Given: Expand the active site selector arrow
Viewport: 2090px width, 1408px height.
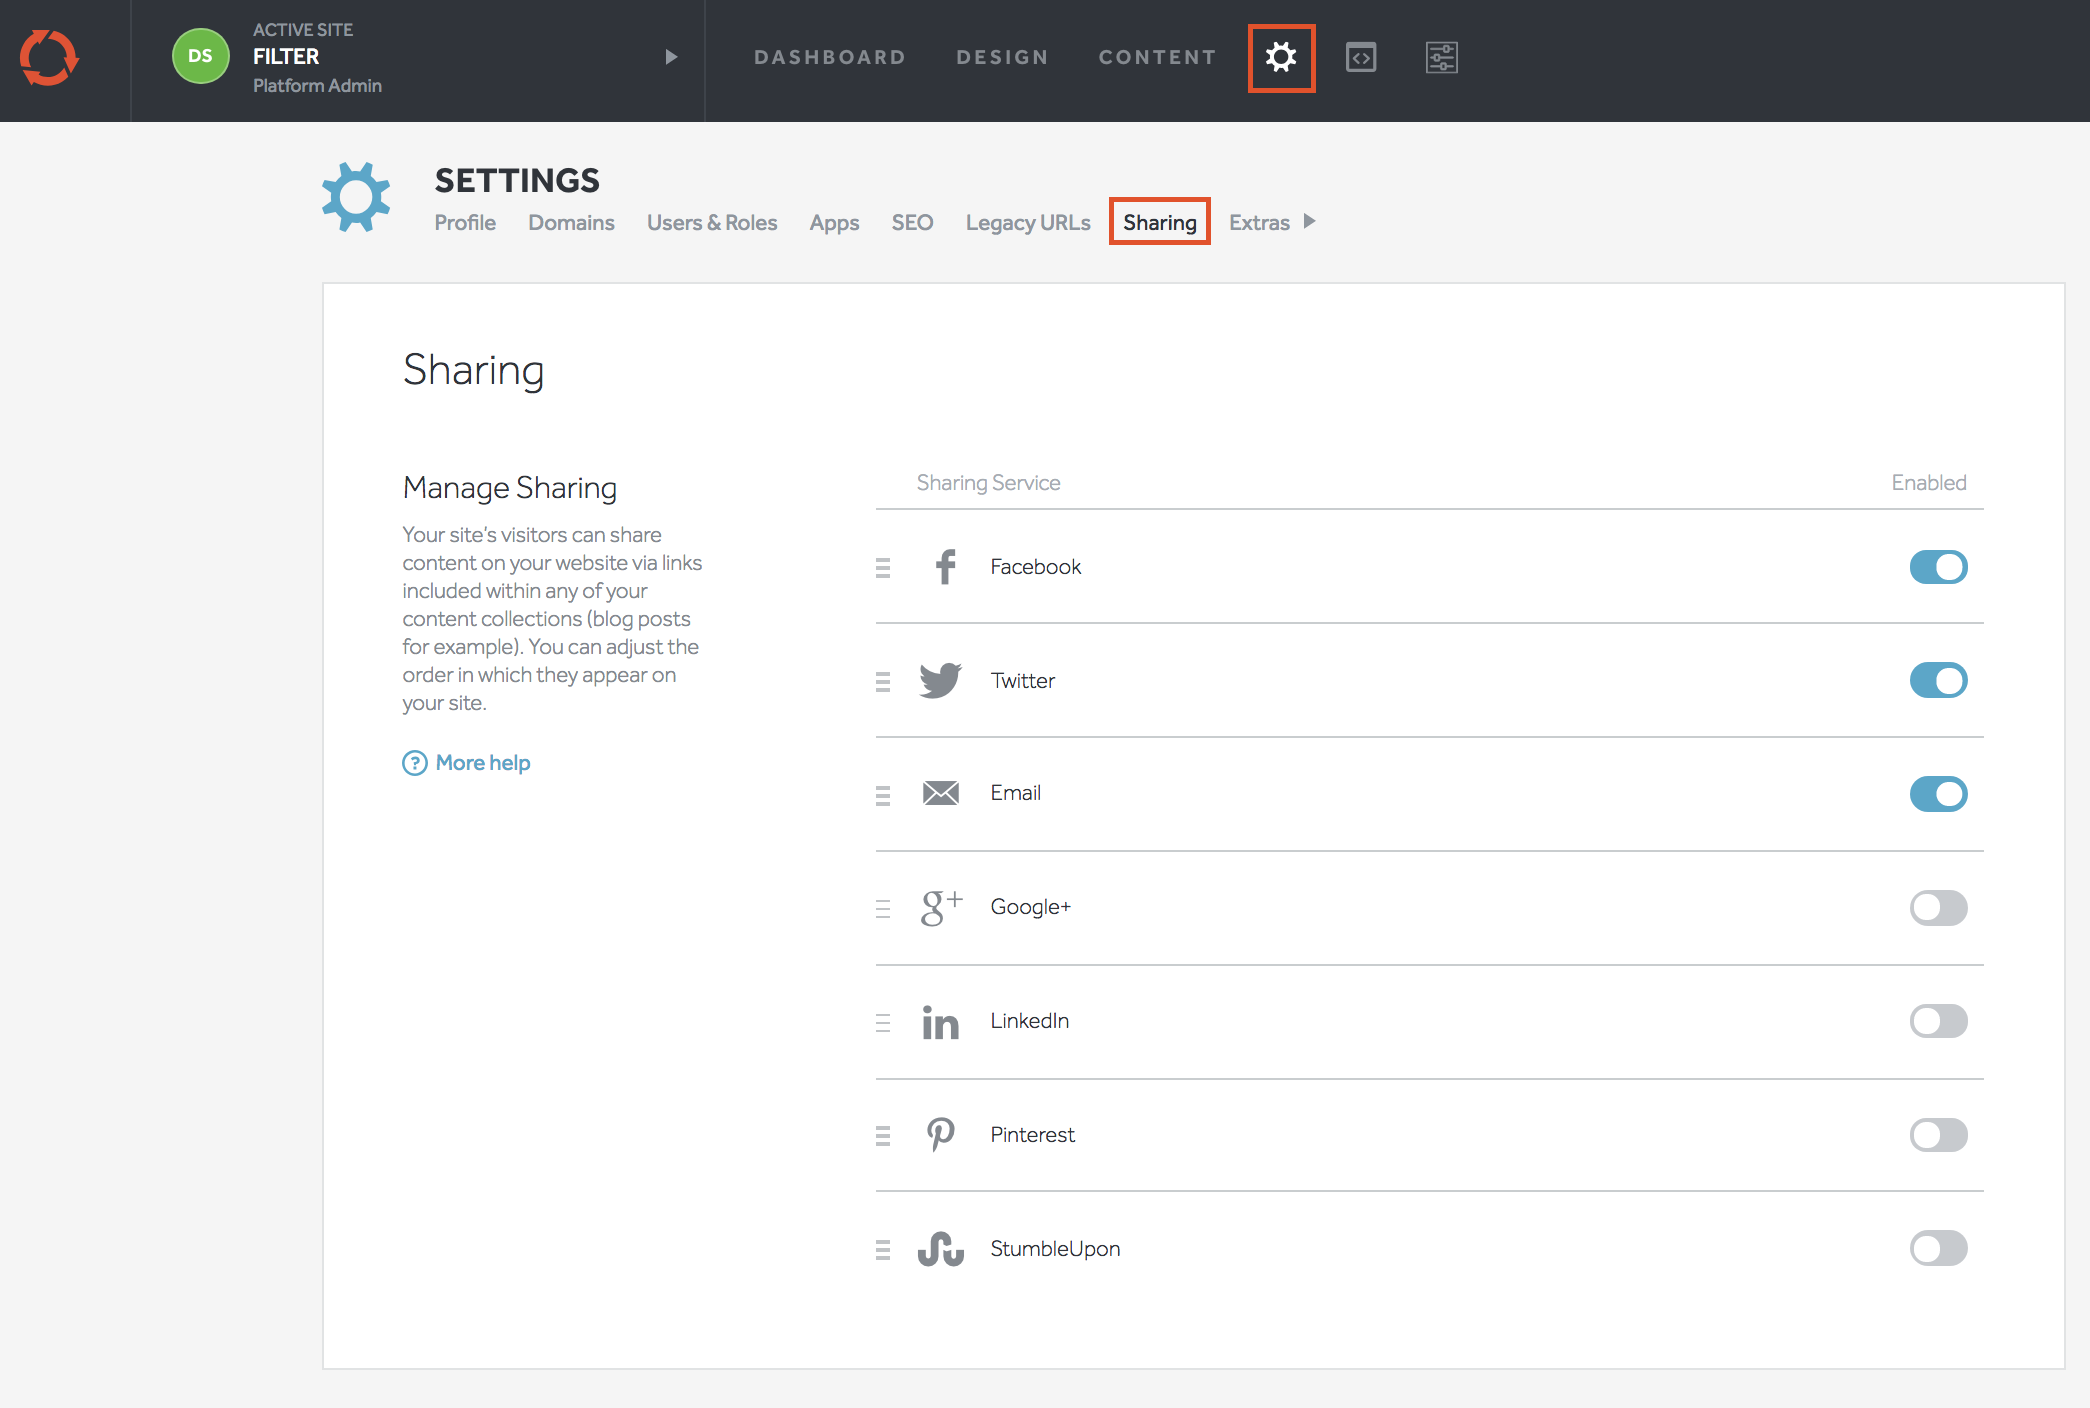Looking at the screenshot, I should point(671,58).
